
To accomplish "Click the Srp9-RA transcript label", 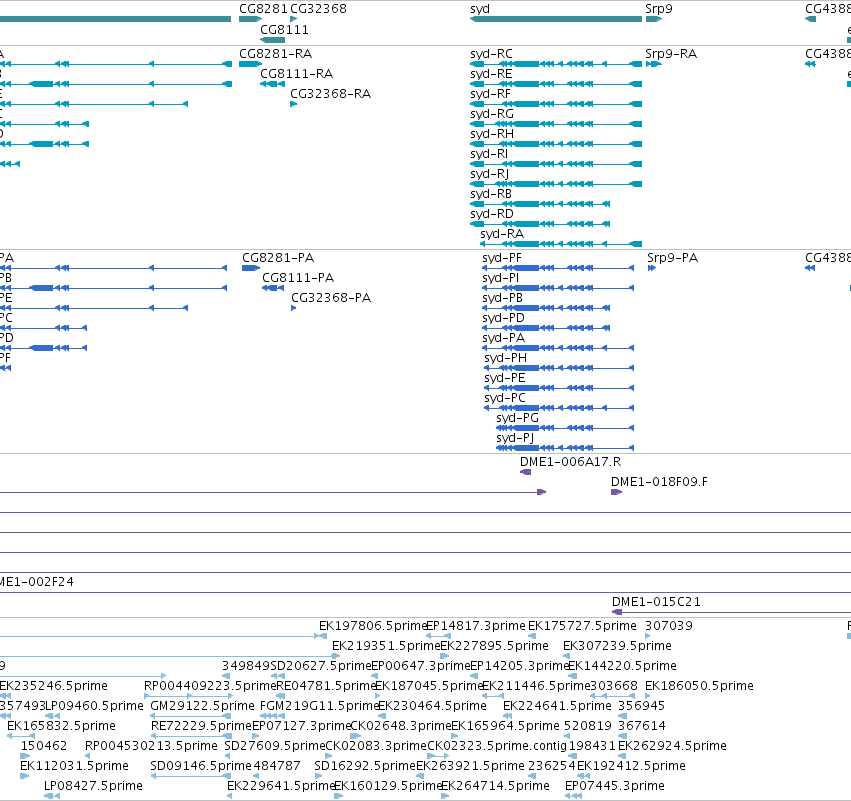I will [x=671, y=54].
